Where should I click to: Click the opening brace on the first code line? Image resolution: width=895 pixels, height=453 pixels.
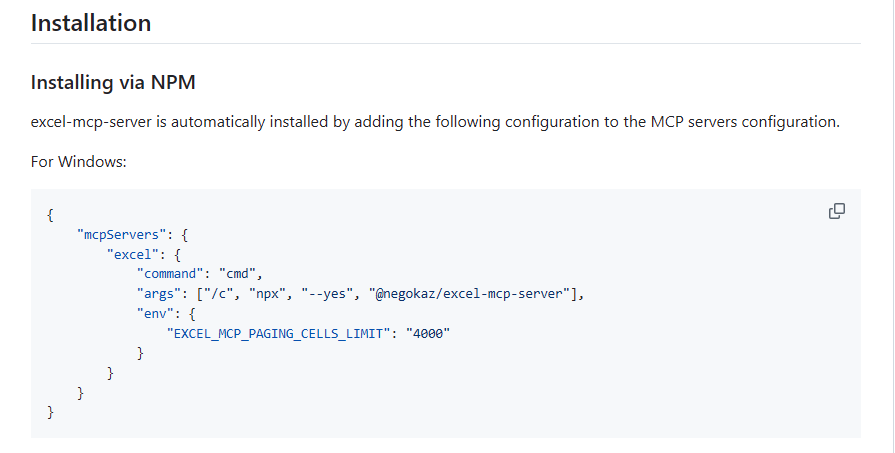(x=50, y=213)
